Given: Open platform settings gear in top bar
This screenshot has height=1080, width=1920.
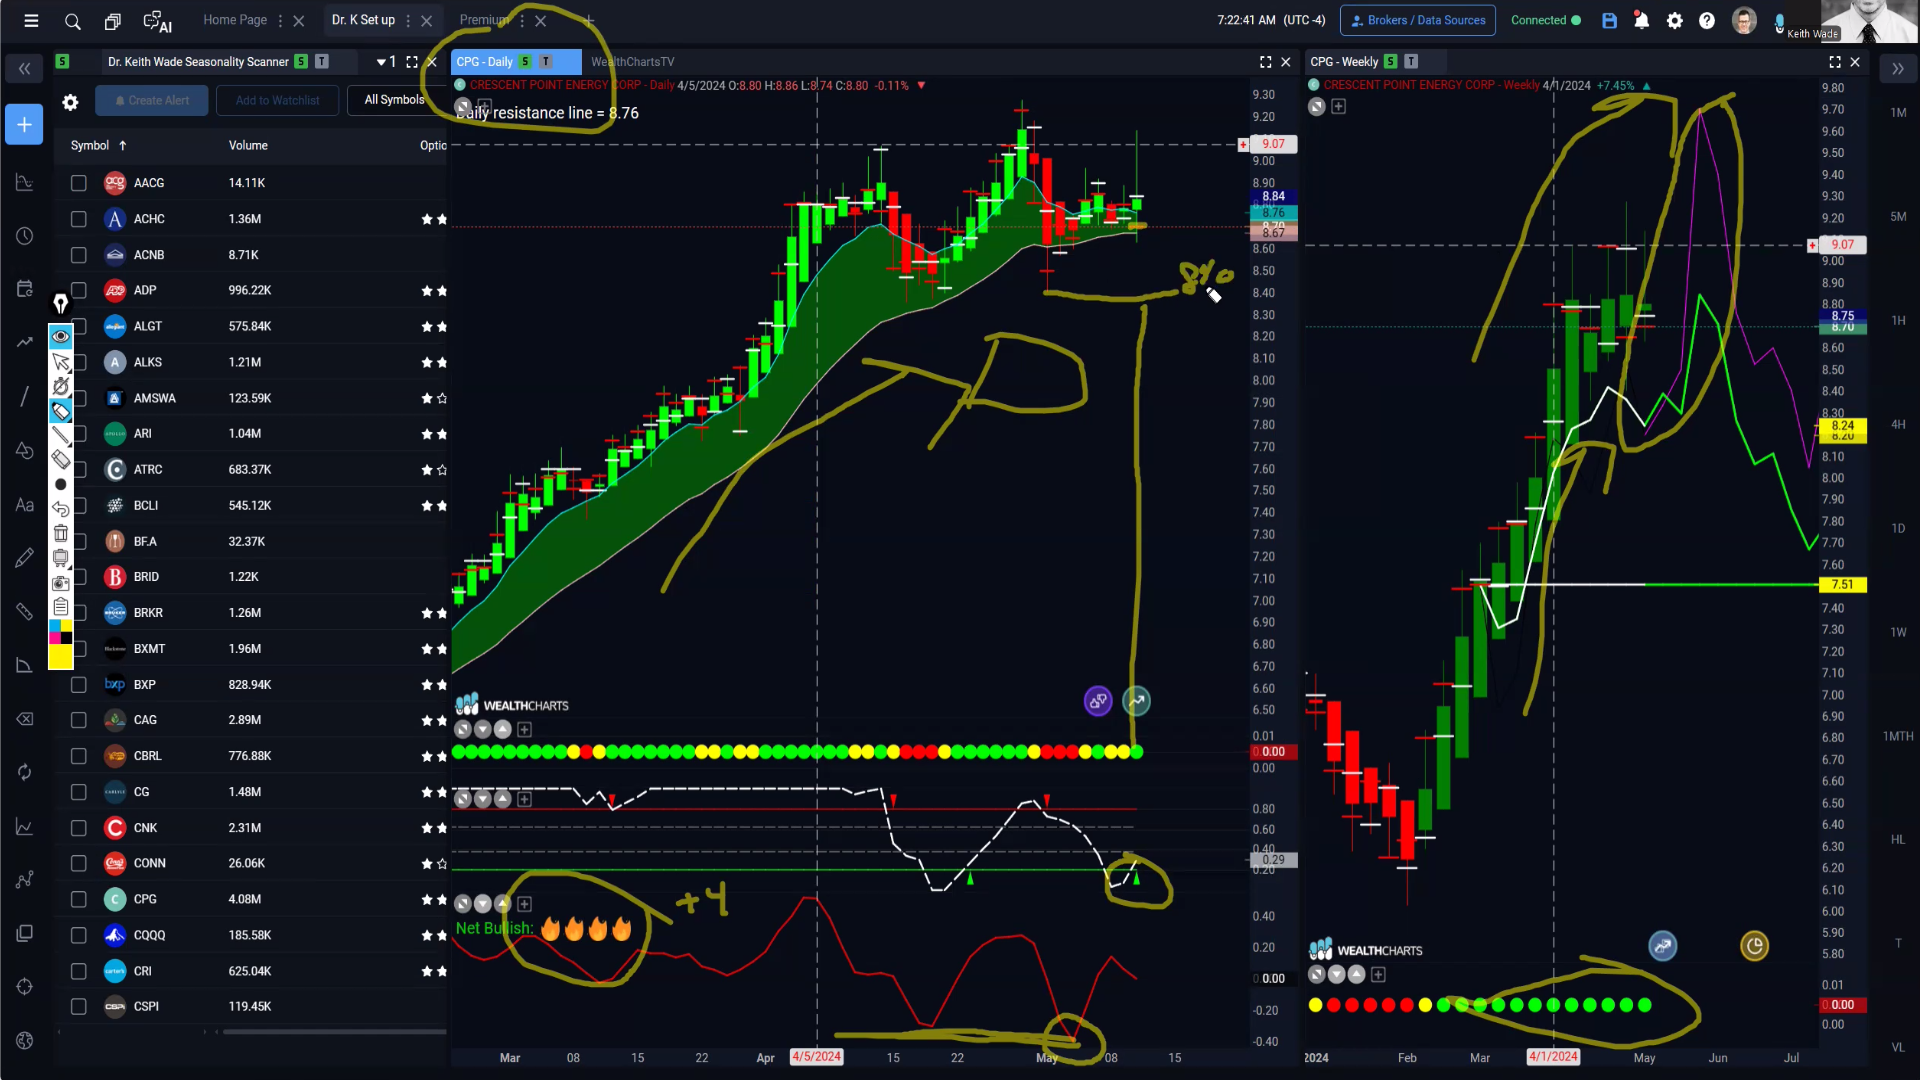Looking at the screenshot, I should tap(1675, 20).
